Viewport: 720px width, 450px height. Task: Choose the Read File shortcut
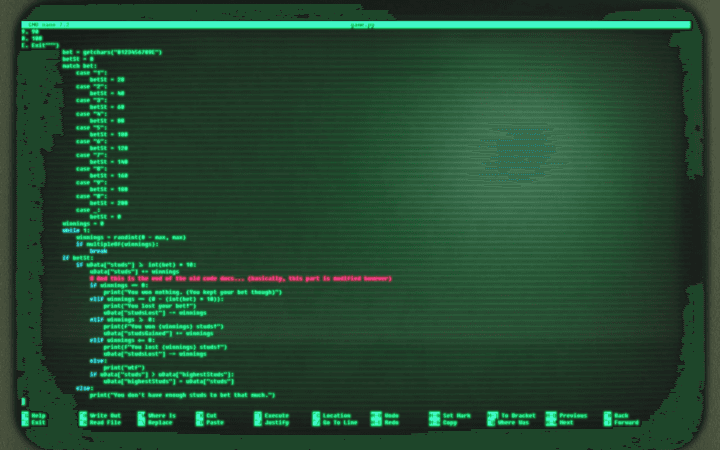(x=104, y=422)
